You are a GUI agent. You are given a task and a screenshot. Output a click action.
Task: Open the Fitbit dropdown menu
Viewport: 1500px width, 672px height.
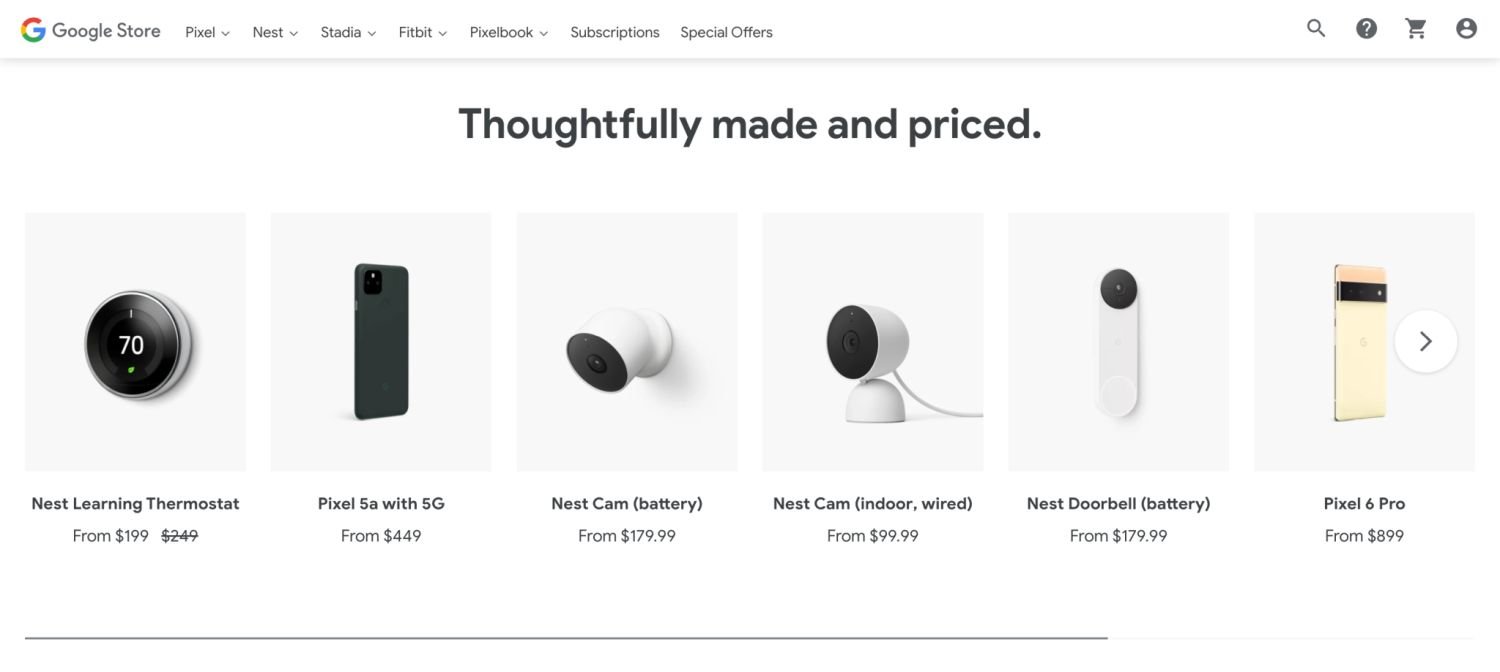[423, 32]
